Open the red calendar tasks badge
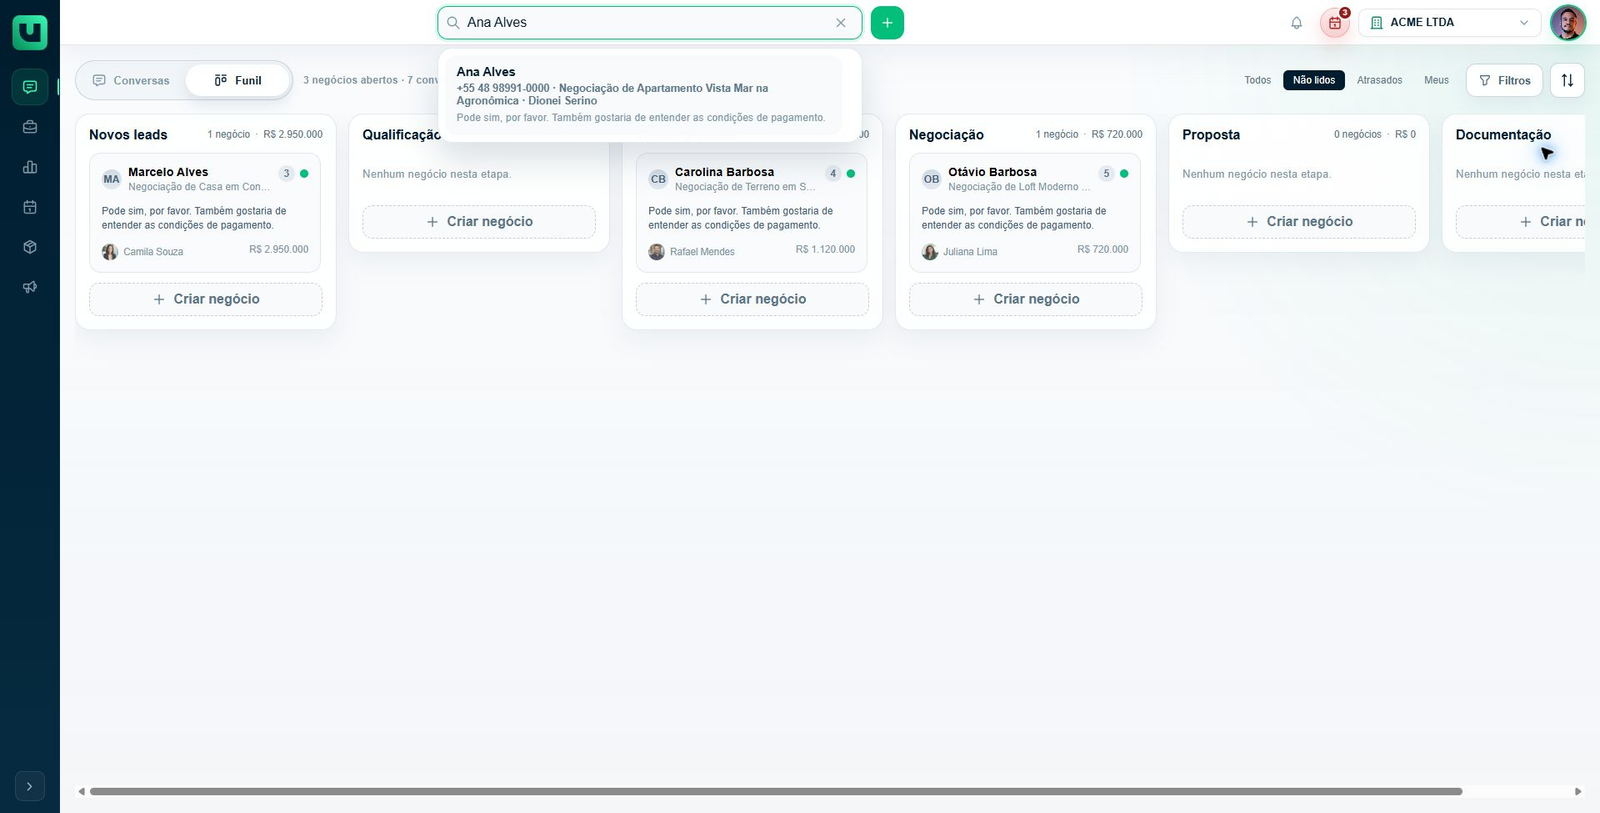This screenshot has height=813, width=1600. click(x=1335, y=23)
